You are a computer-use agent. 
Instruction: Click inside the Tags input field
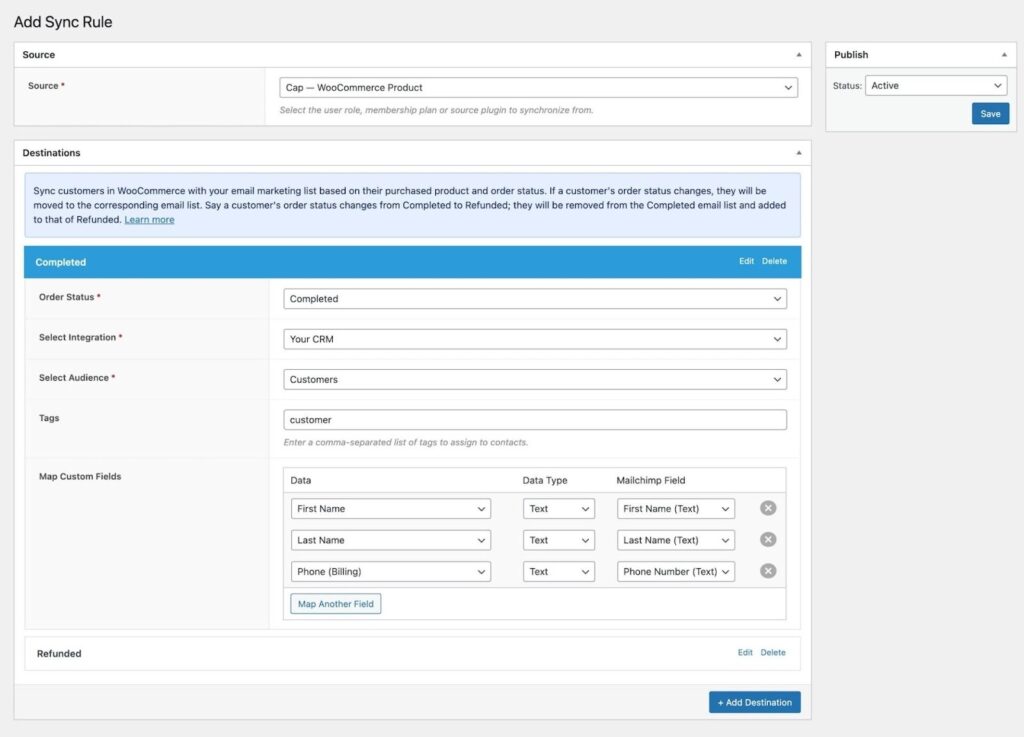point(536,419)
